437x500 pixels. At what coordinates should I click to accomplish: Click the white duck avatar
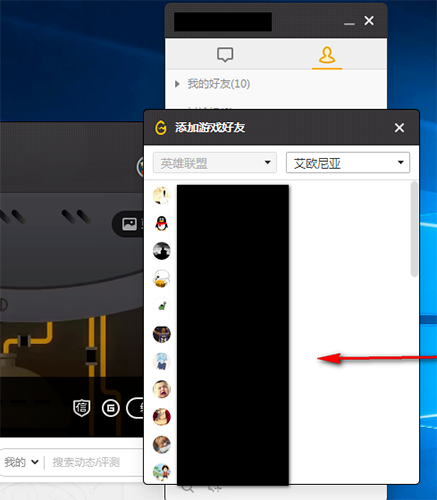coord(162,278)
